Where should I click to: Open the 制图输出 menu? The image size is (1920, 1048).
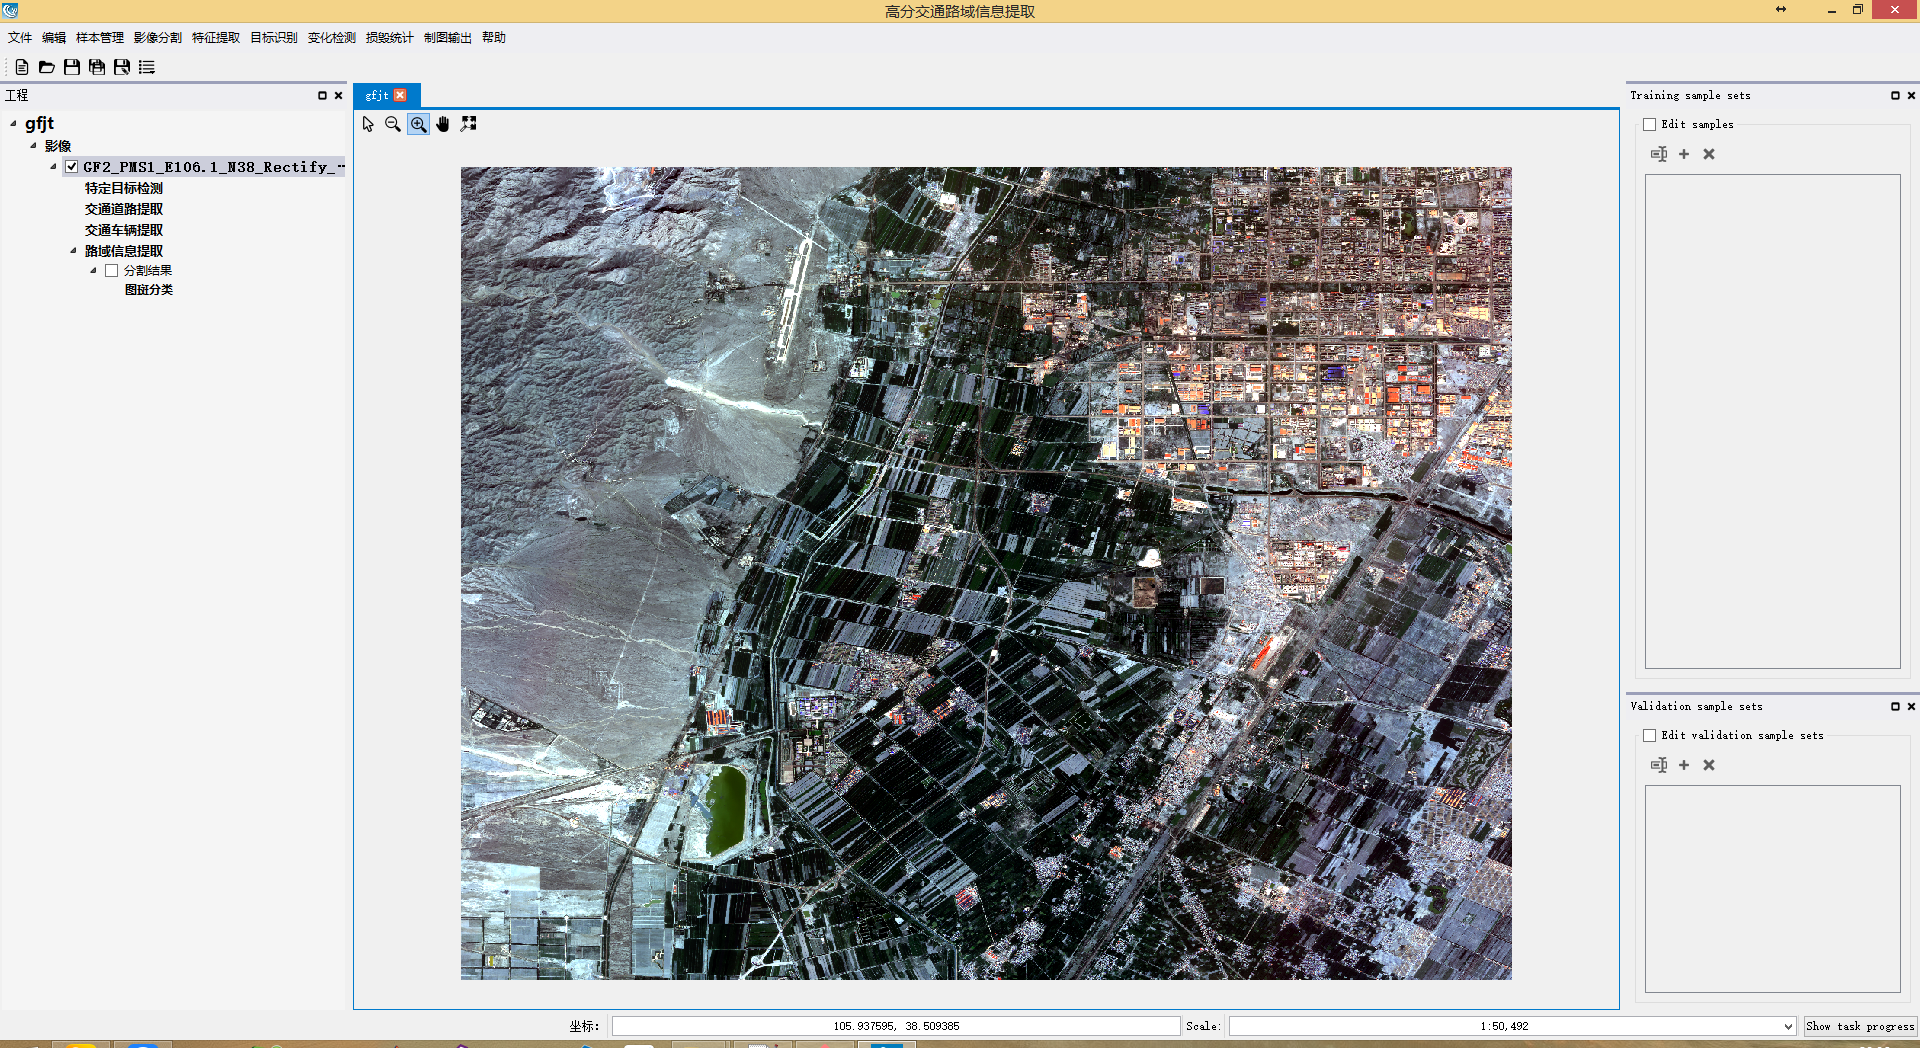click(448, 38)
